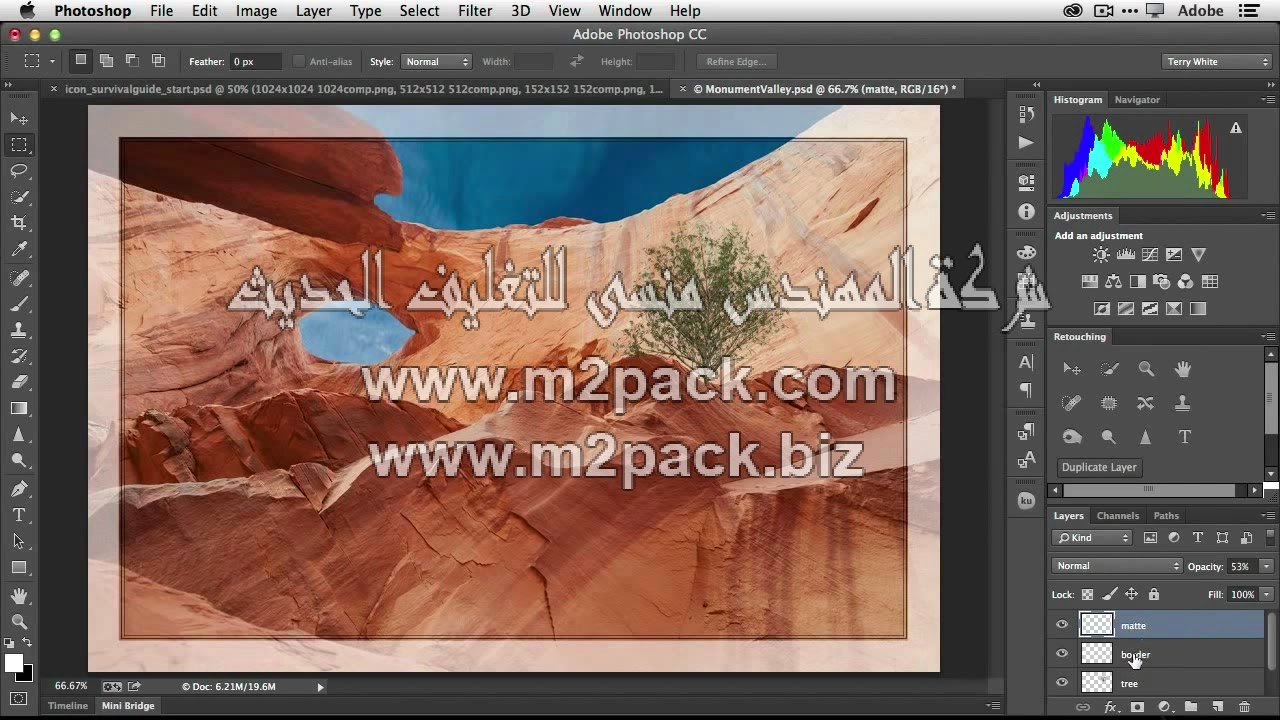This screenshot has height=720, width=1280.
Task: Toggle the Anti-alias checkbox
Action: (x=298, y=61)
